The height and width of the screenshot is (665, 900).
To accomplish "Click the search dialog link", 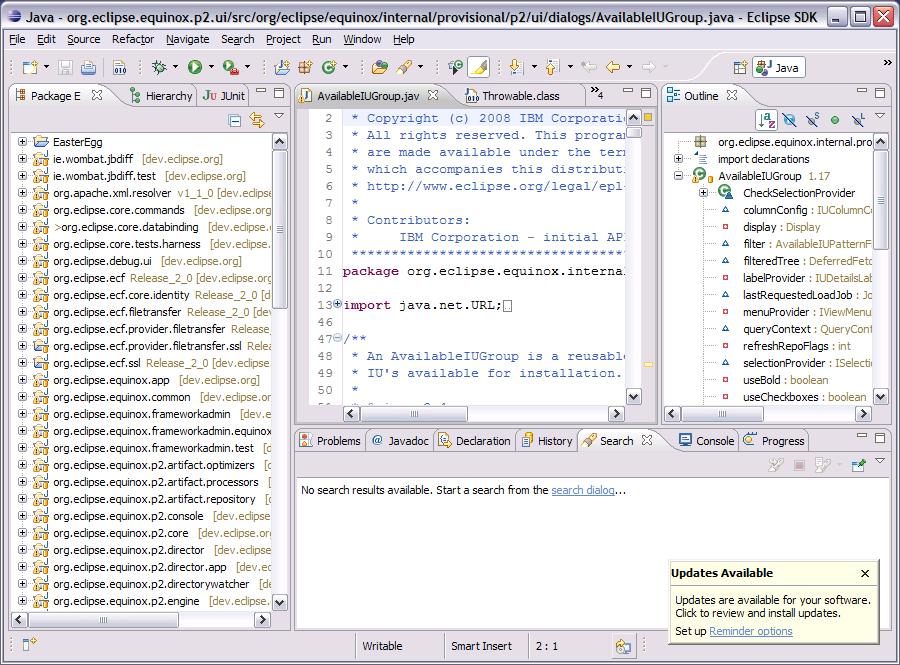I will coord(583,490).
